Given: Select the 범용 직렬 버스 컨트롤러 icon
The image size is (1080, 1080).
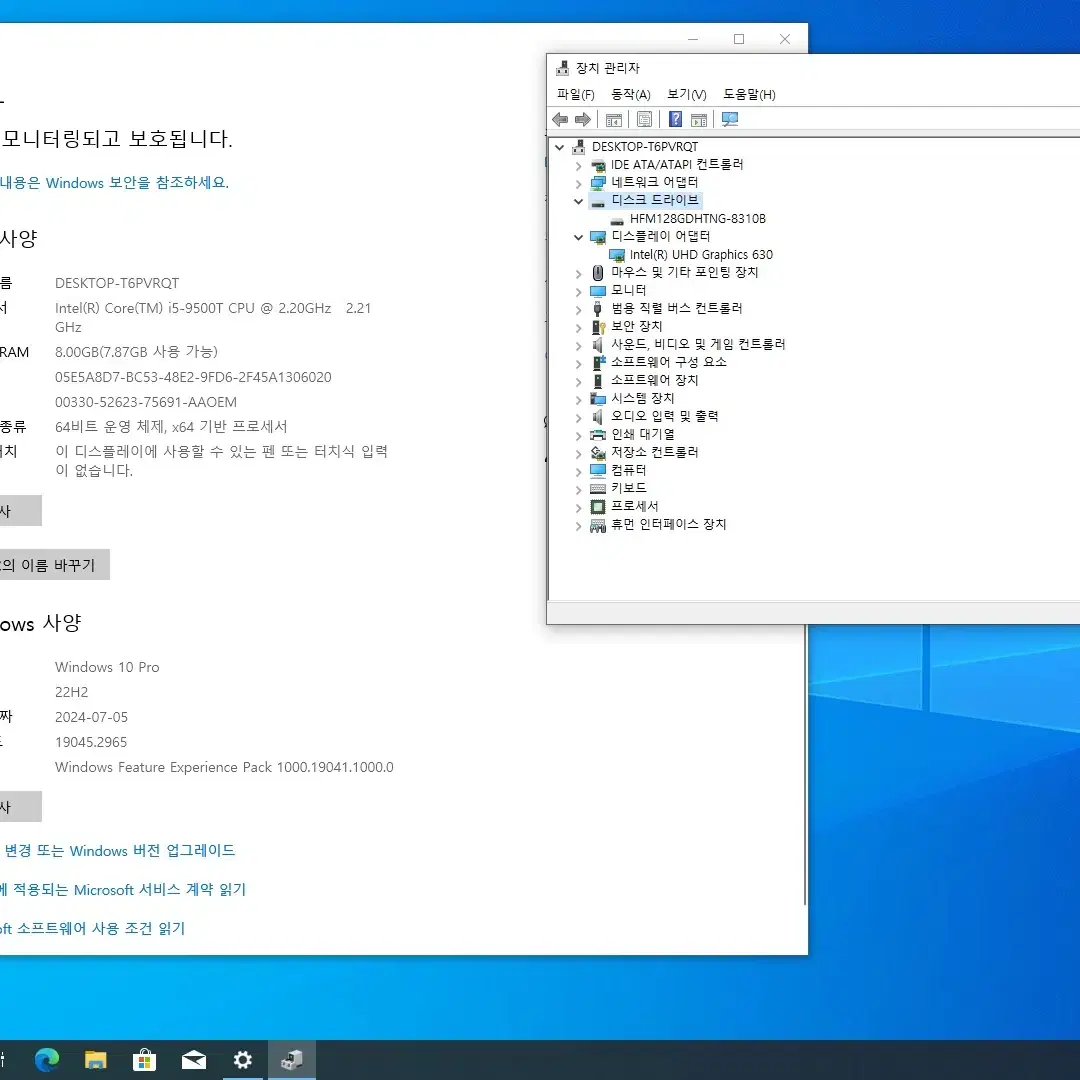Looking at the screenshot, I should point(598,309).
